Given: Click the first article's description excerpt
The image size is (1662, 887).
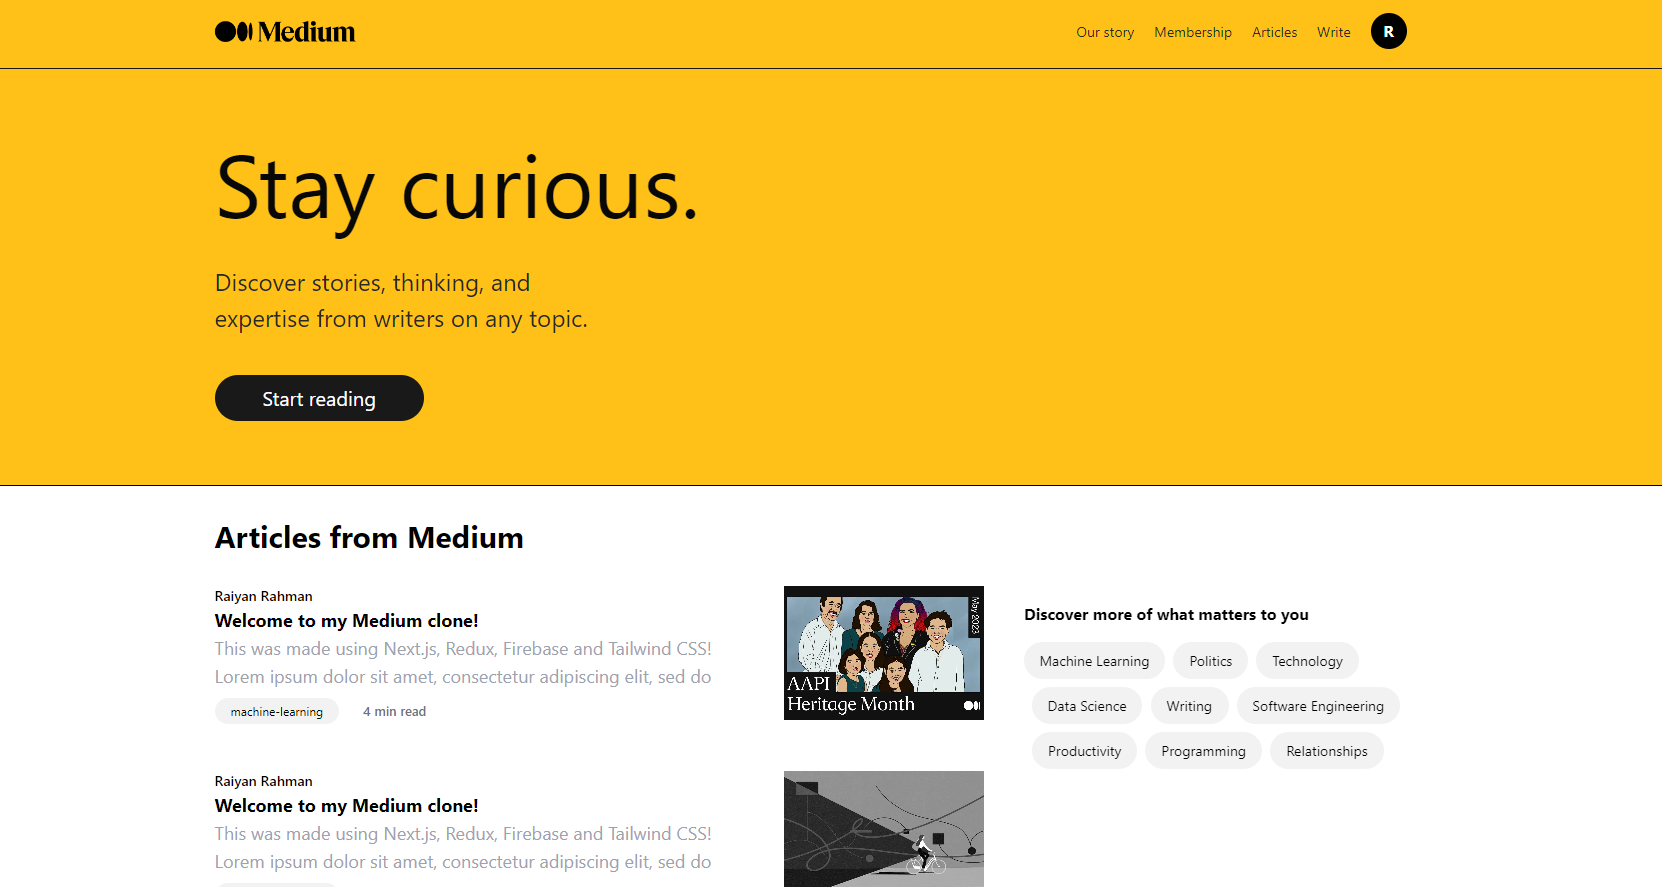Looking at the screenshot, I should 463,663.
